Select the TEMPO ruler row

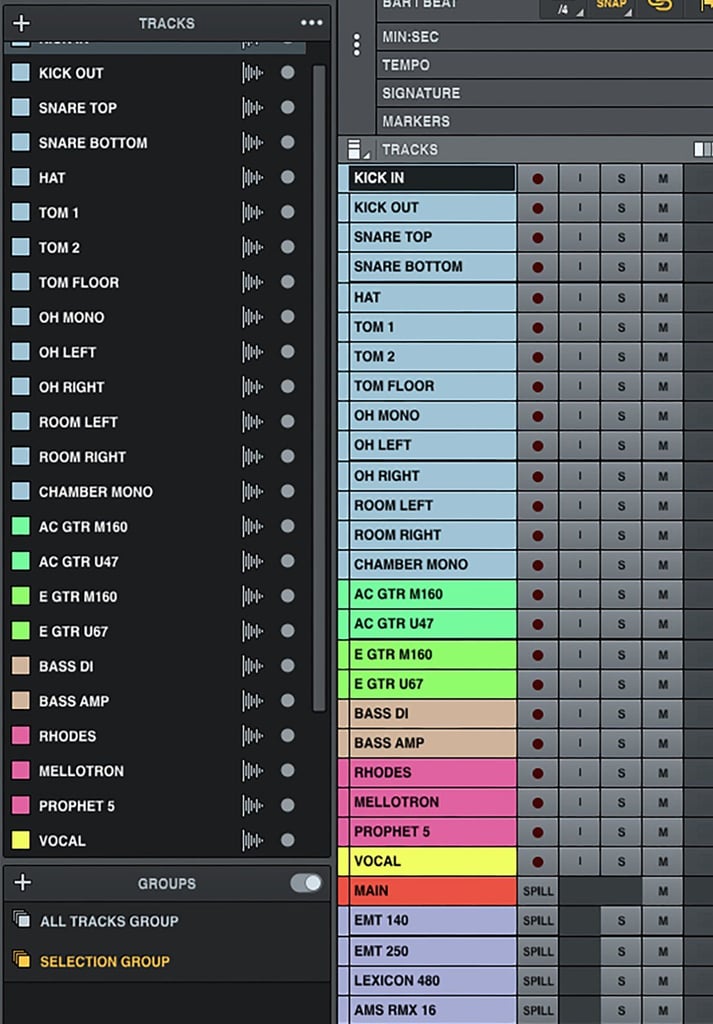click(x=545, y=65)
